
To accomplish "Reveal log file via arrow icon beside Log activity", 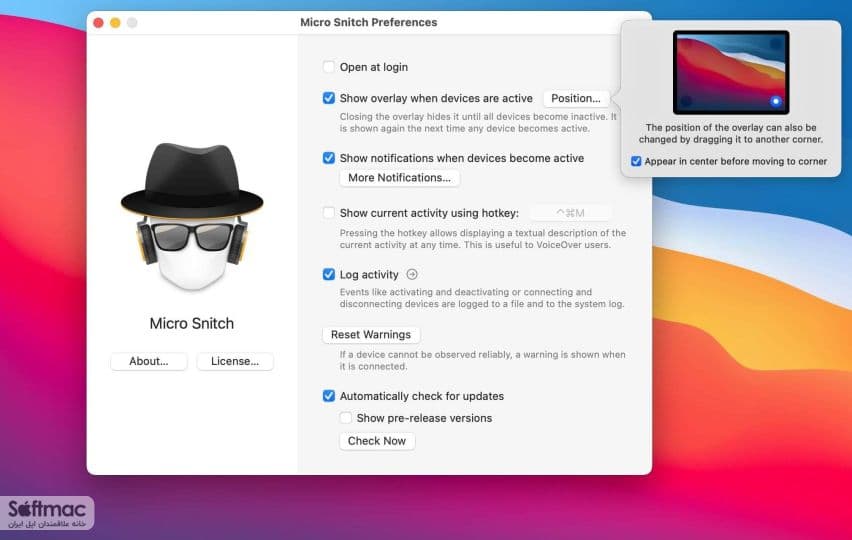I will point(412,274).
